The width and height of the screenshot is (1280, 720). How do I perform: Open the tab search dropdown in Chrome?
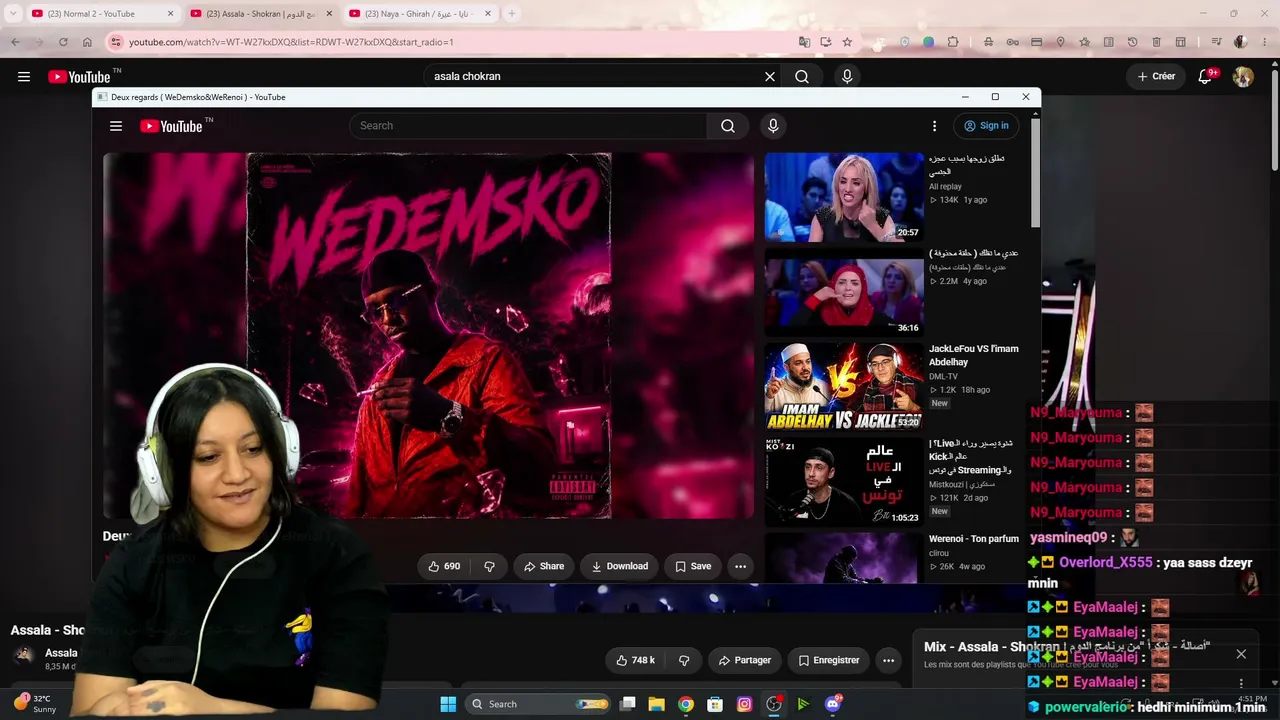(13, 14)
